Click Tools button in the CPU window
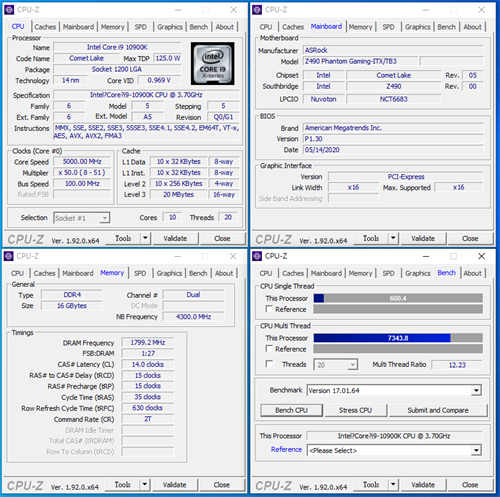This screenshot has height=497, width=500. [123, 238]
